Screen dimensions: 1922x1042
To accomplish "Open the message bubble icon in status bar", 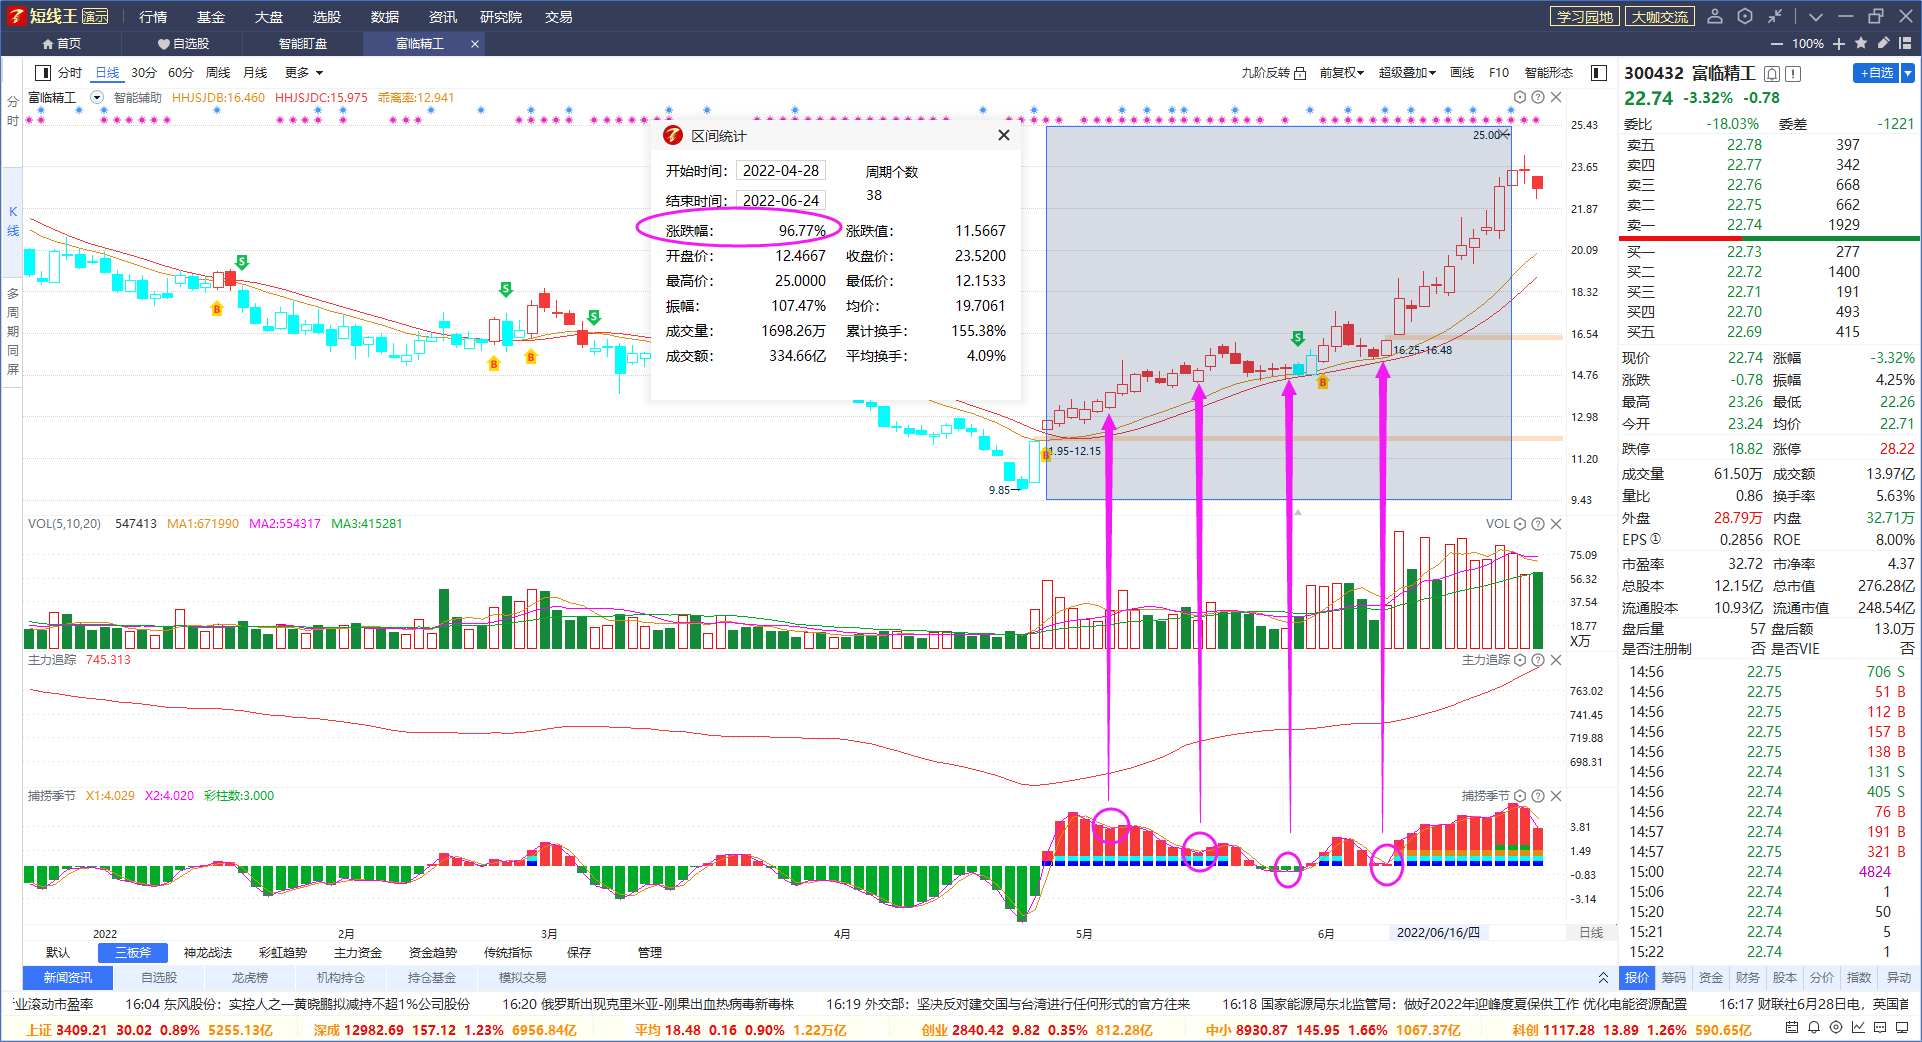I will pyautogui.click(x=1881, y=1028).
